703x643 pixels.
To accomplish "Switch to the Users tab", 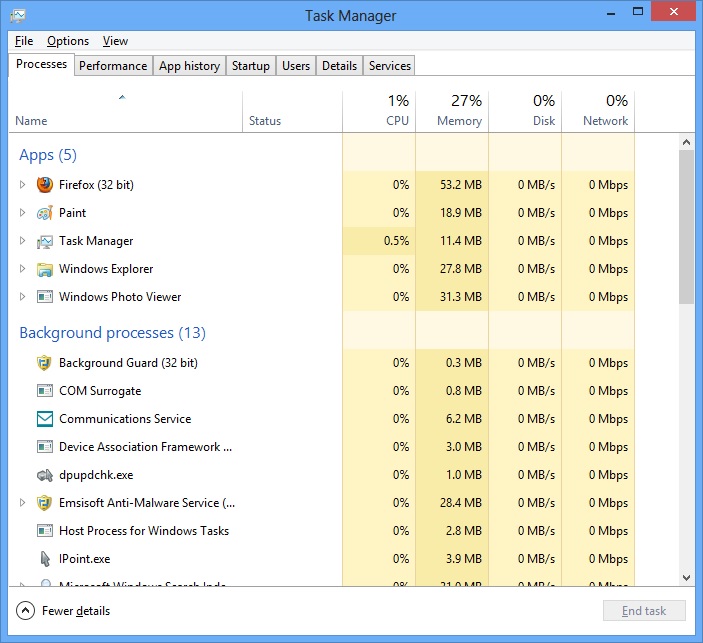I will coord(296,66).
